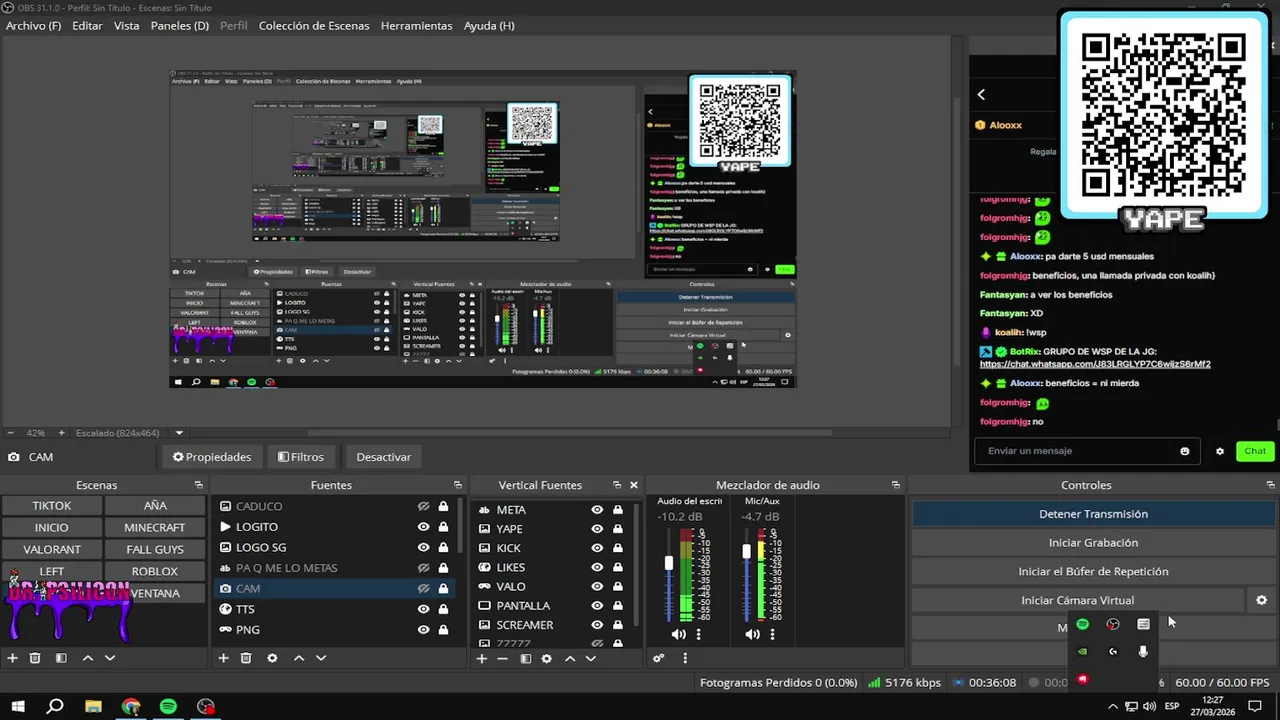Viewport: 1280px width, 720px height.
Task: Move the selected source up in the Fuentes toolbar
Action: 298,658
